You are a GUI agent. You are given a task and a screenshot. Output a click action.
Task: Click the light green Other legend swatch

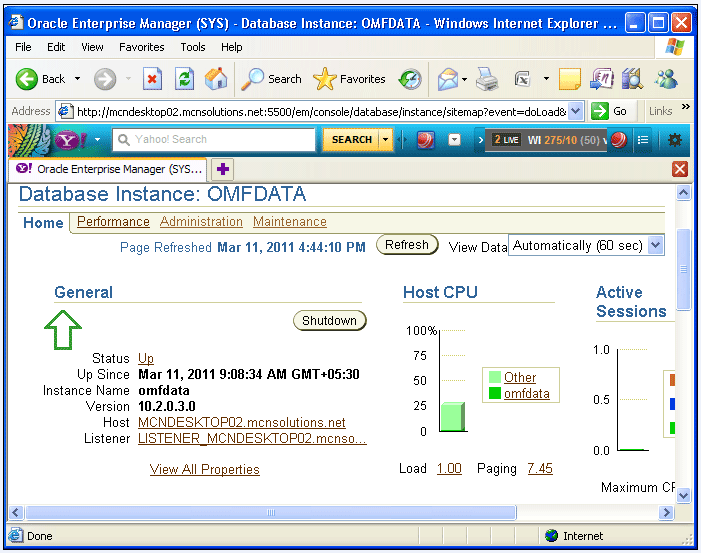(x=494, y=377)
